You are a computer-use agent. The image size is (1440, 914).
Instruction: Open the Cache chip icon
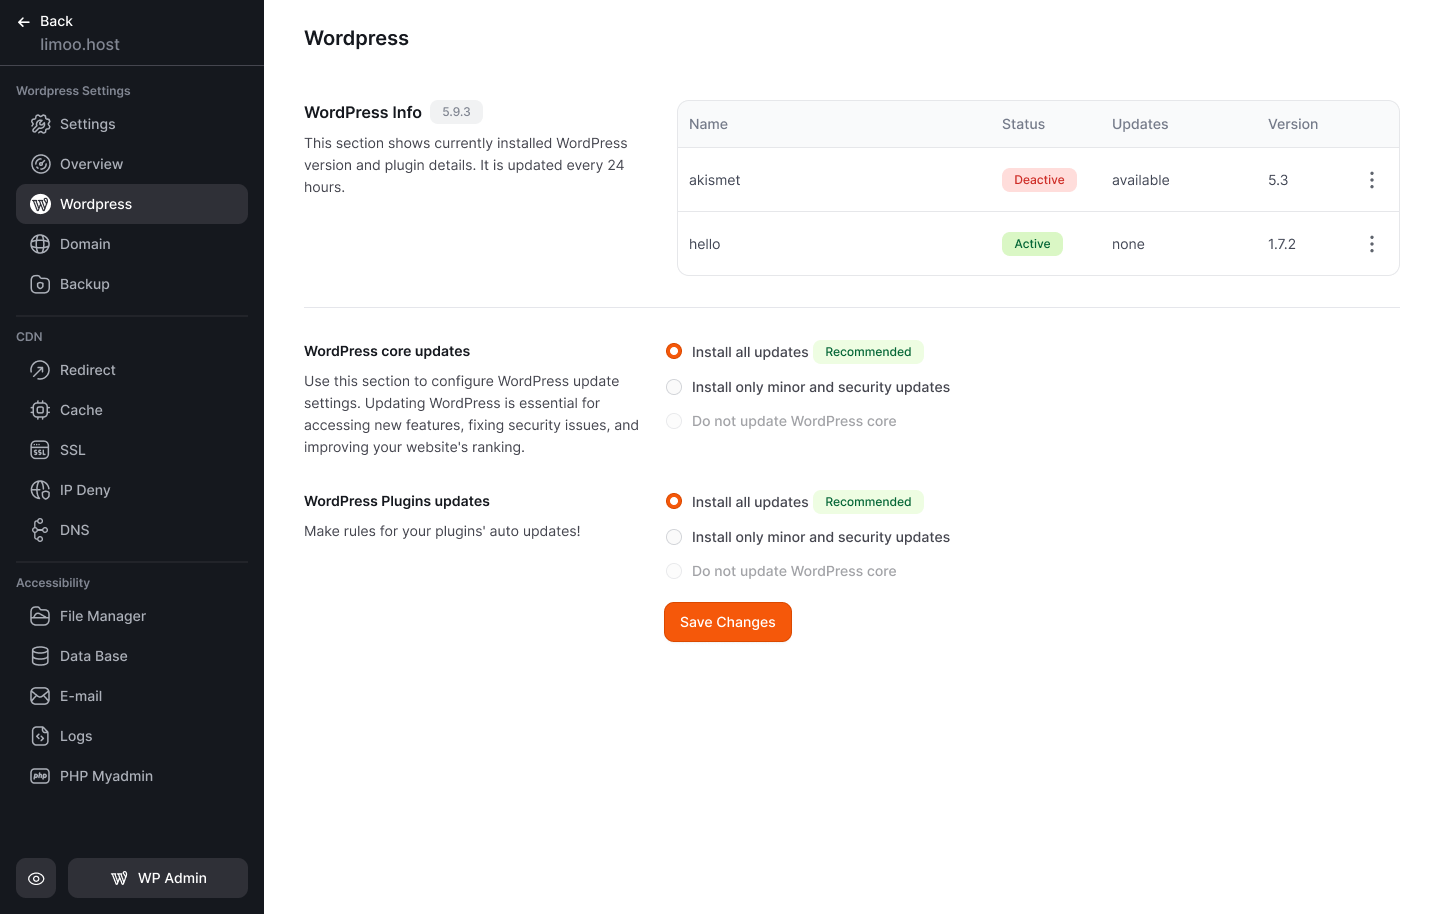click(40, 410)
